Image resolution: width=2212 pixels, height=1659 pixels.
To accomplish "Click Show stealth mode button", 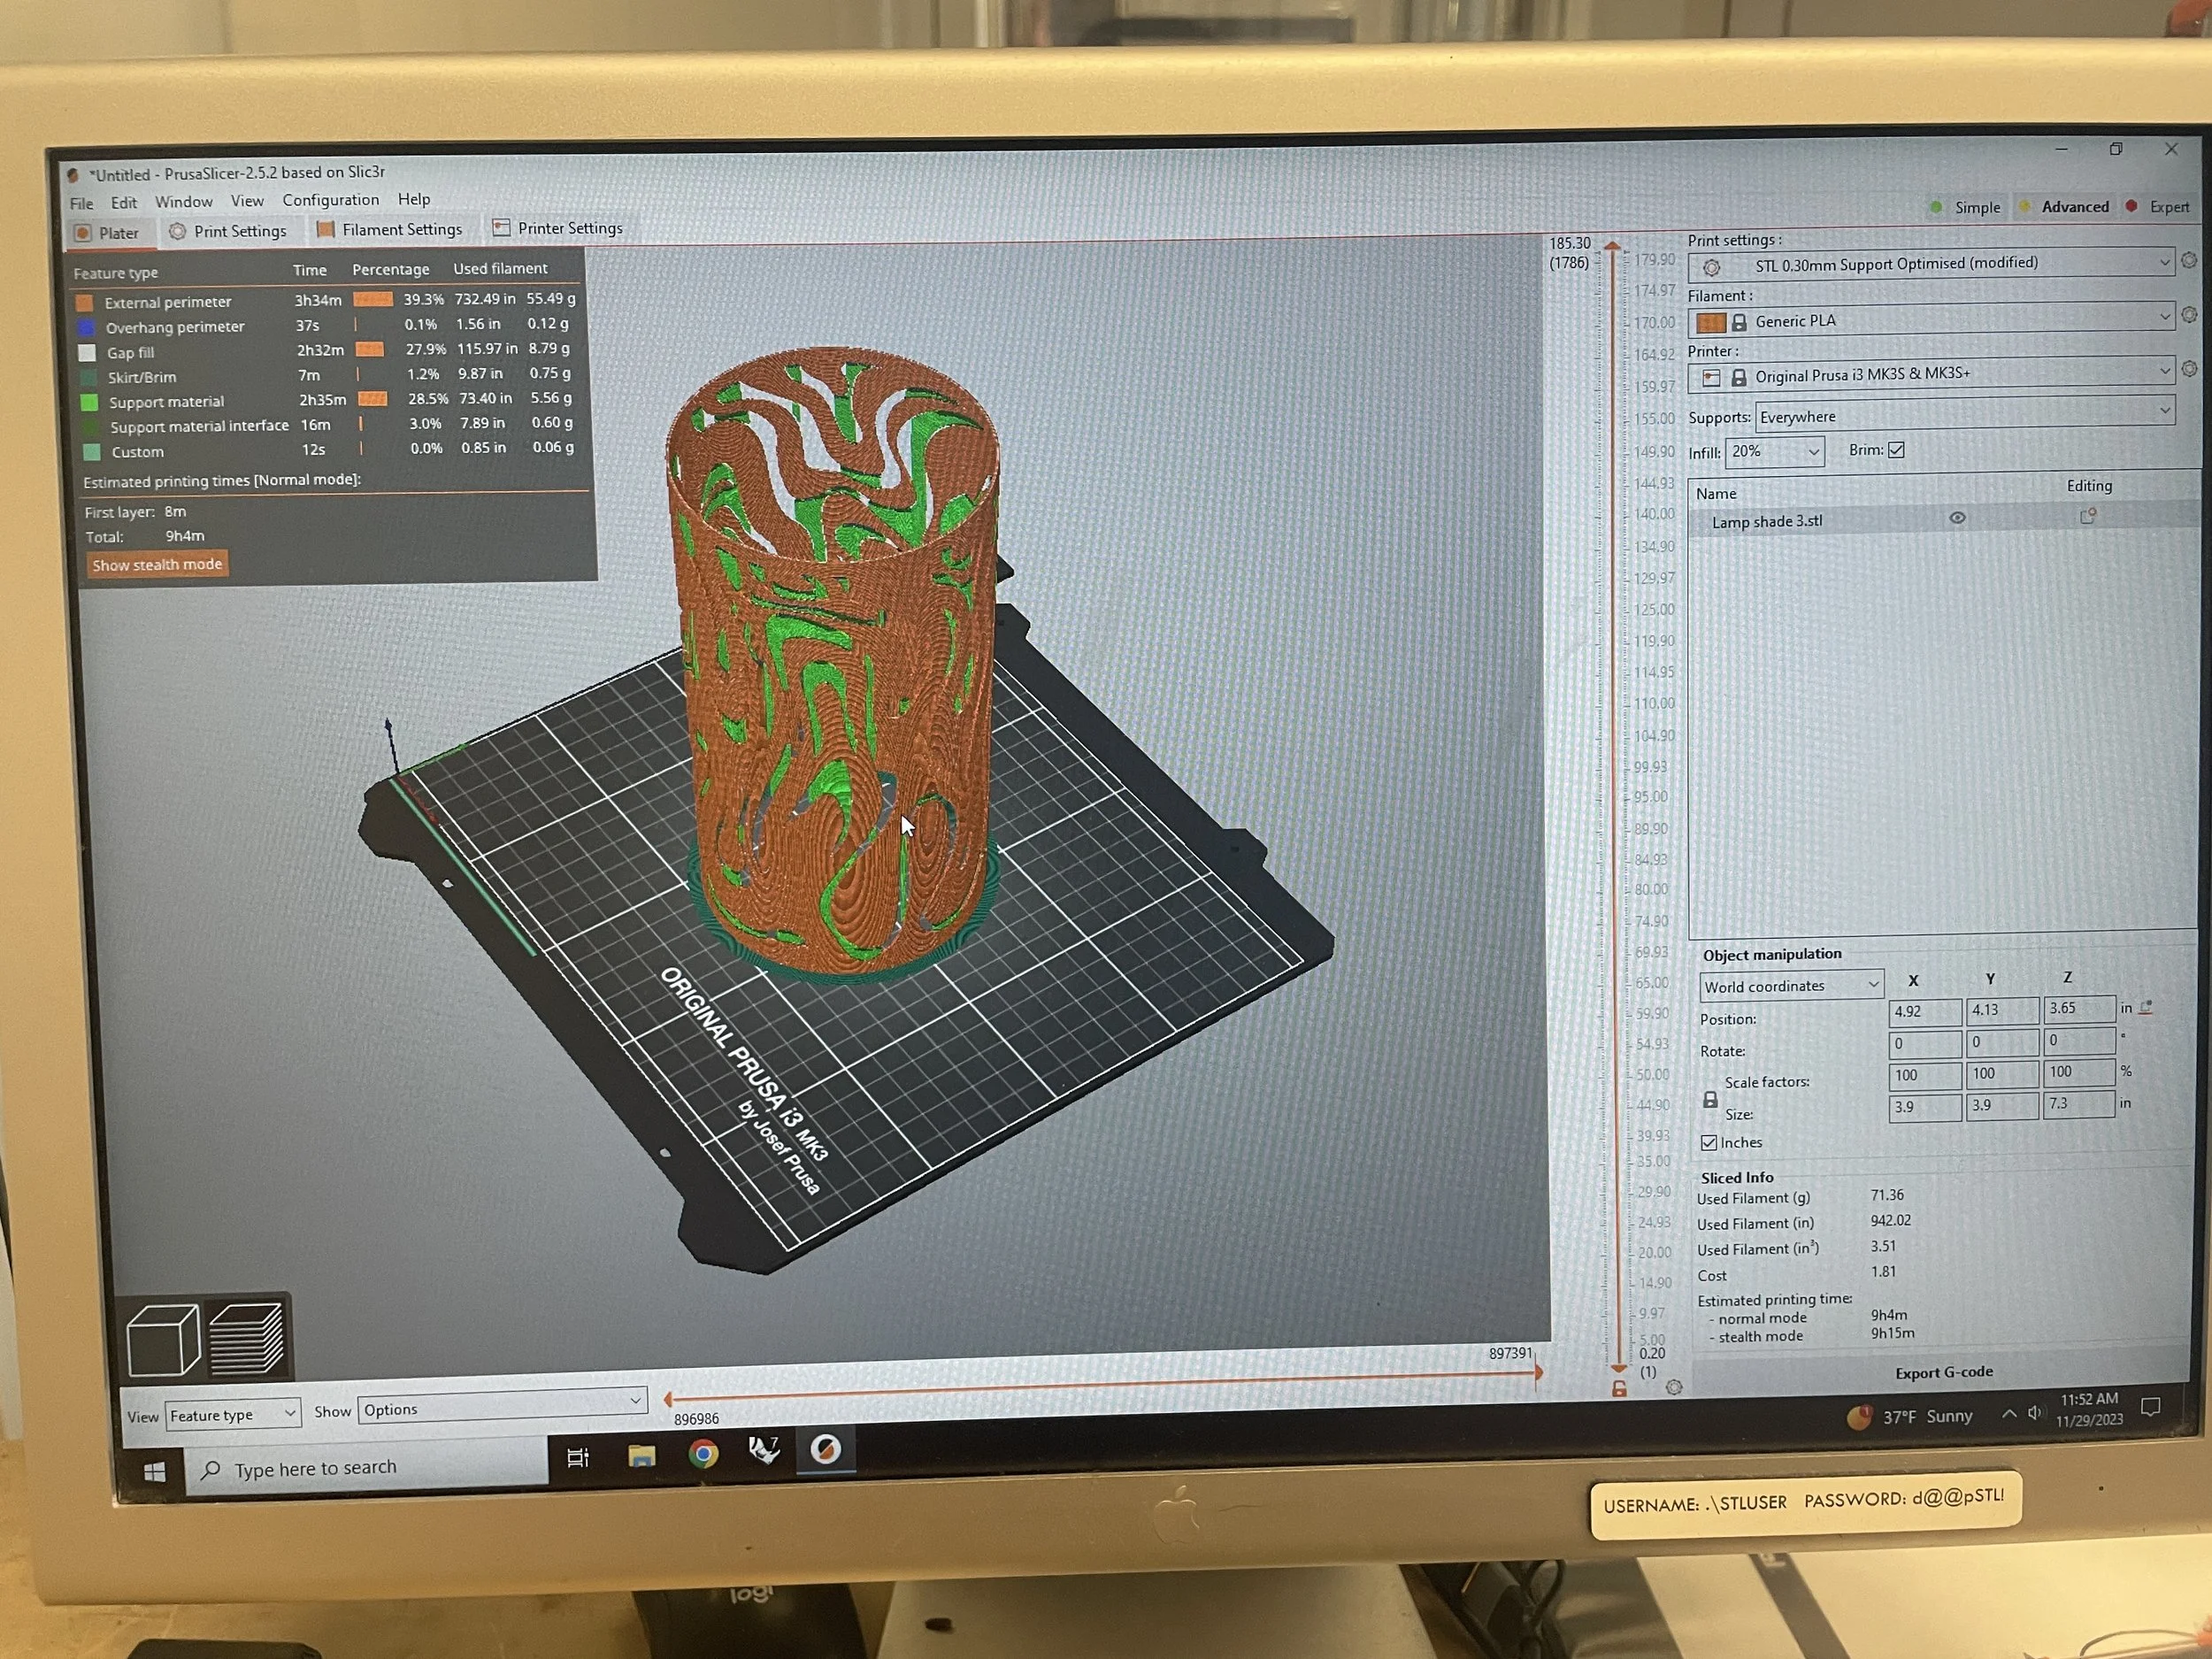I will coord(157,565).
